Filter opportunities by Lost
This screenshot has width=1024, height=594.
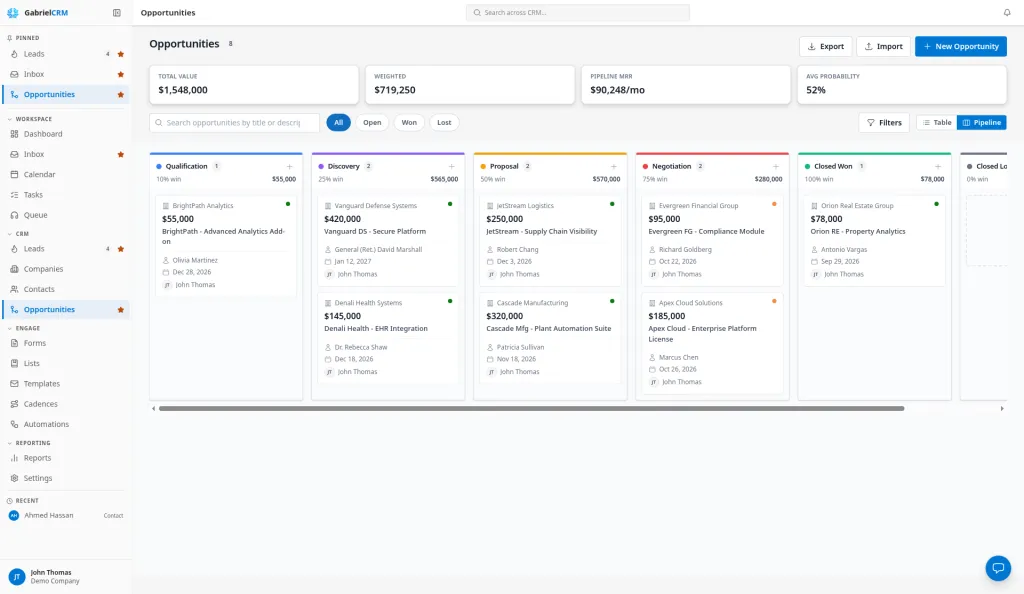point(444,123)
